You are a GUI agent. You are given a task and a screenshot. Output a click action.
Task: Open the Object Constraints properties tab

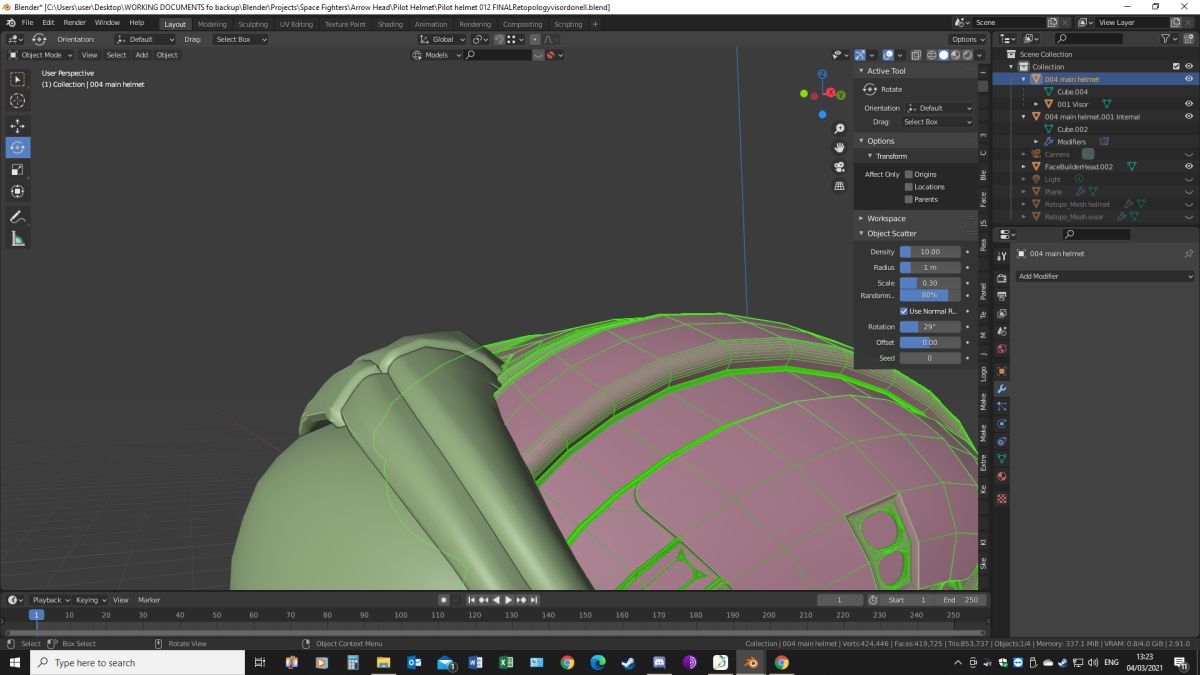(1001, 441)
